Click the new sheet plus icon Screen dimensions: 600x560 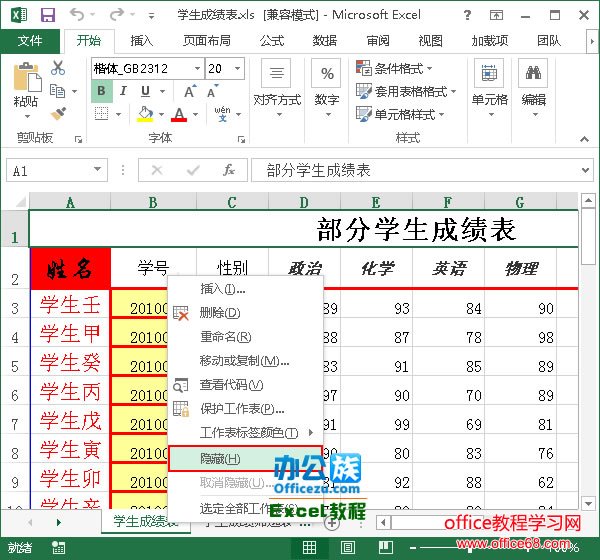pyautogui.click(x=332, y=523)
